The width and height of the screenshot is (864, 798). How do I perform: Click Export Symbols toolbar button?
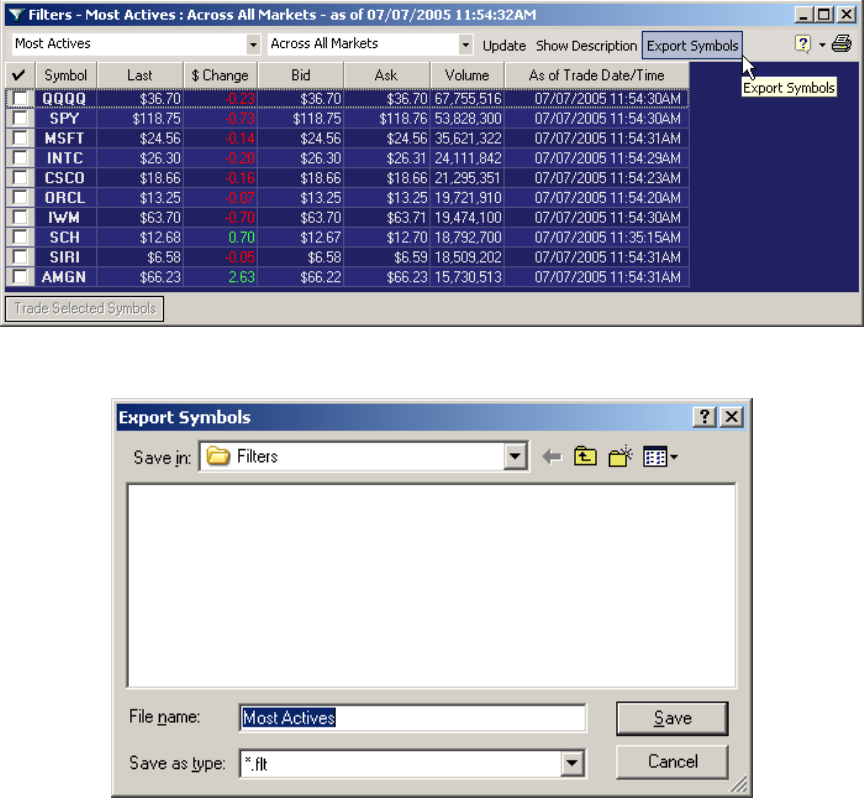coord(692,46)
